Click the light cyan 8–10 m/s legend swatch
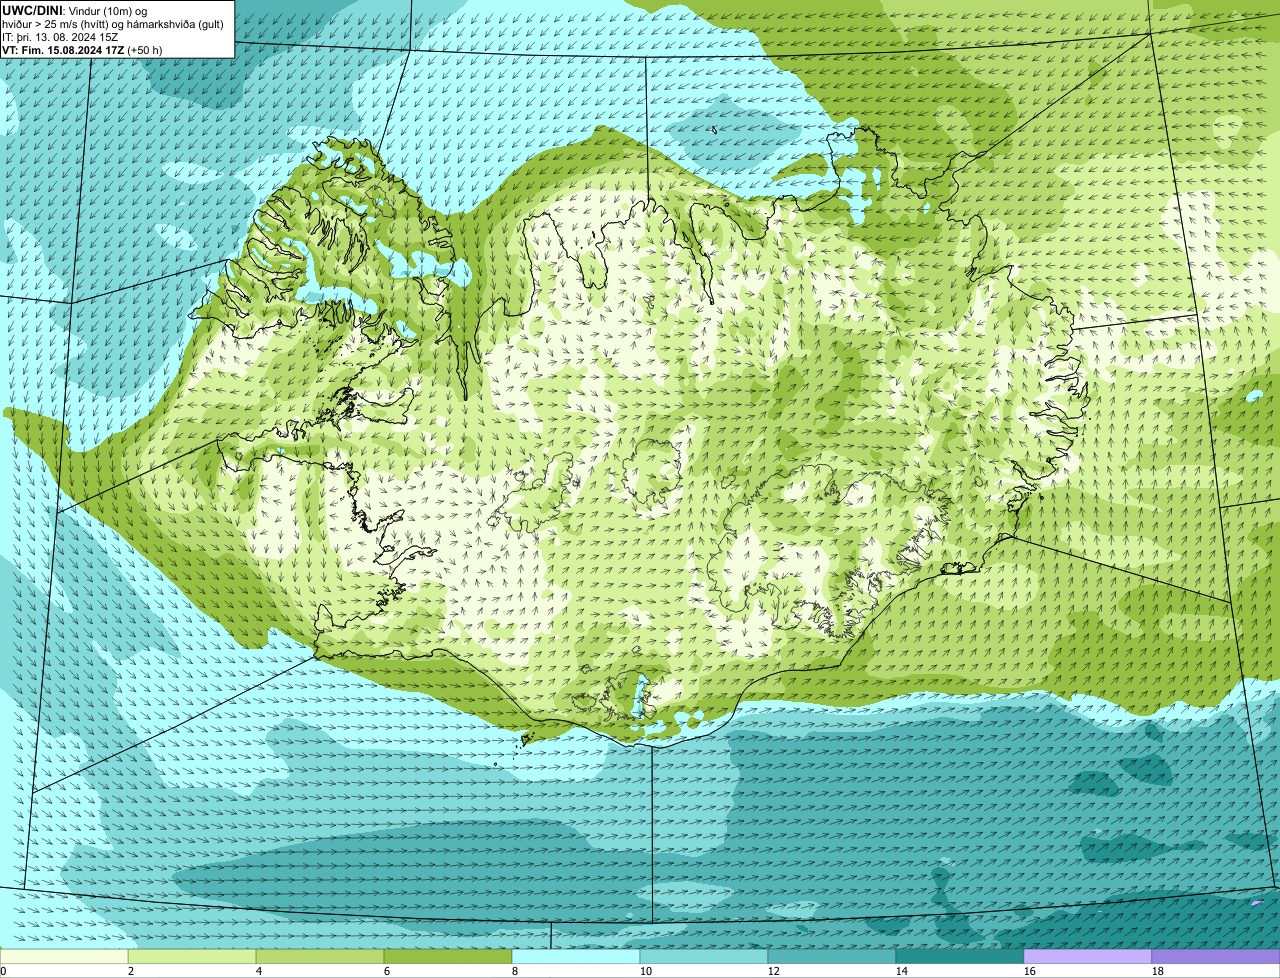 click(576, 957)
